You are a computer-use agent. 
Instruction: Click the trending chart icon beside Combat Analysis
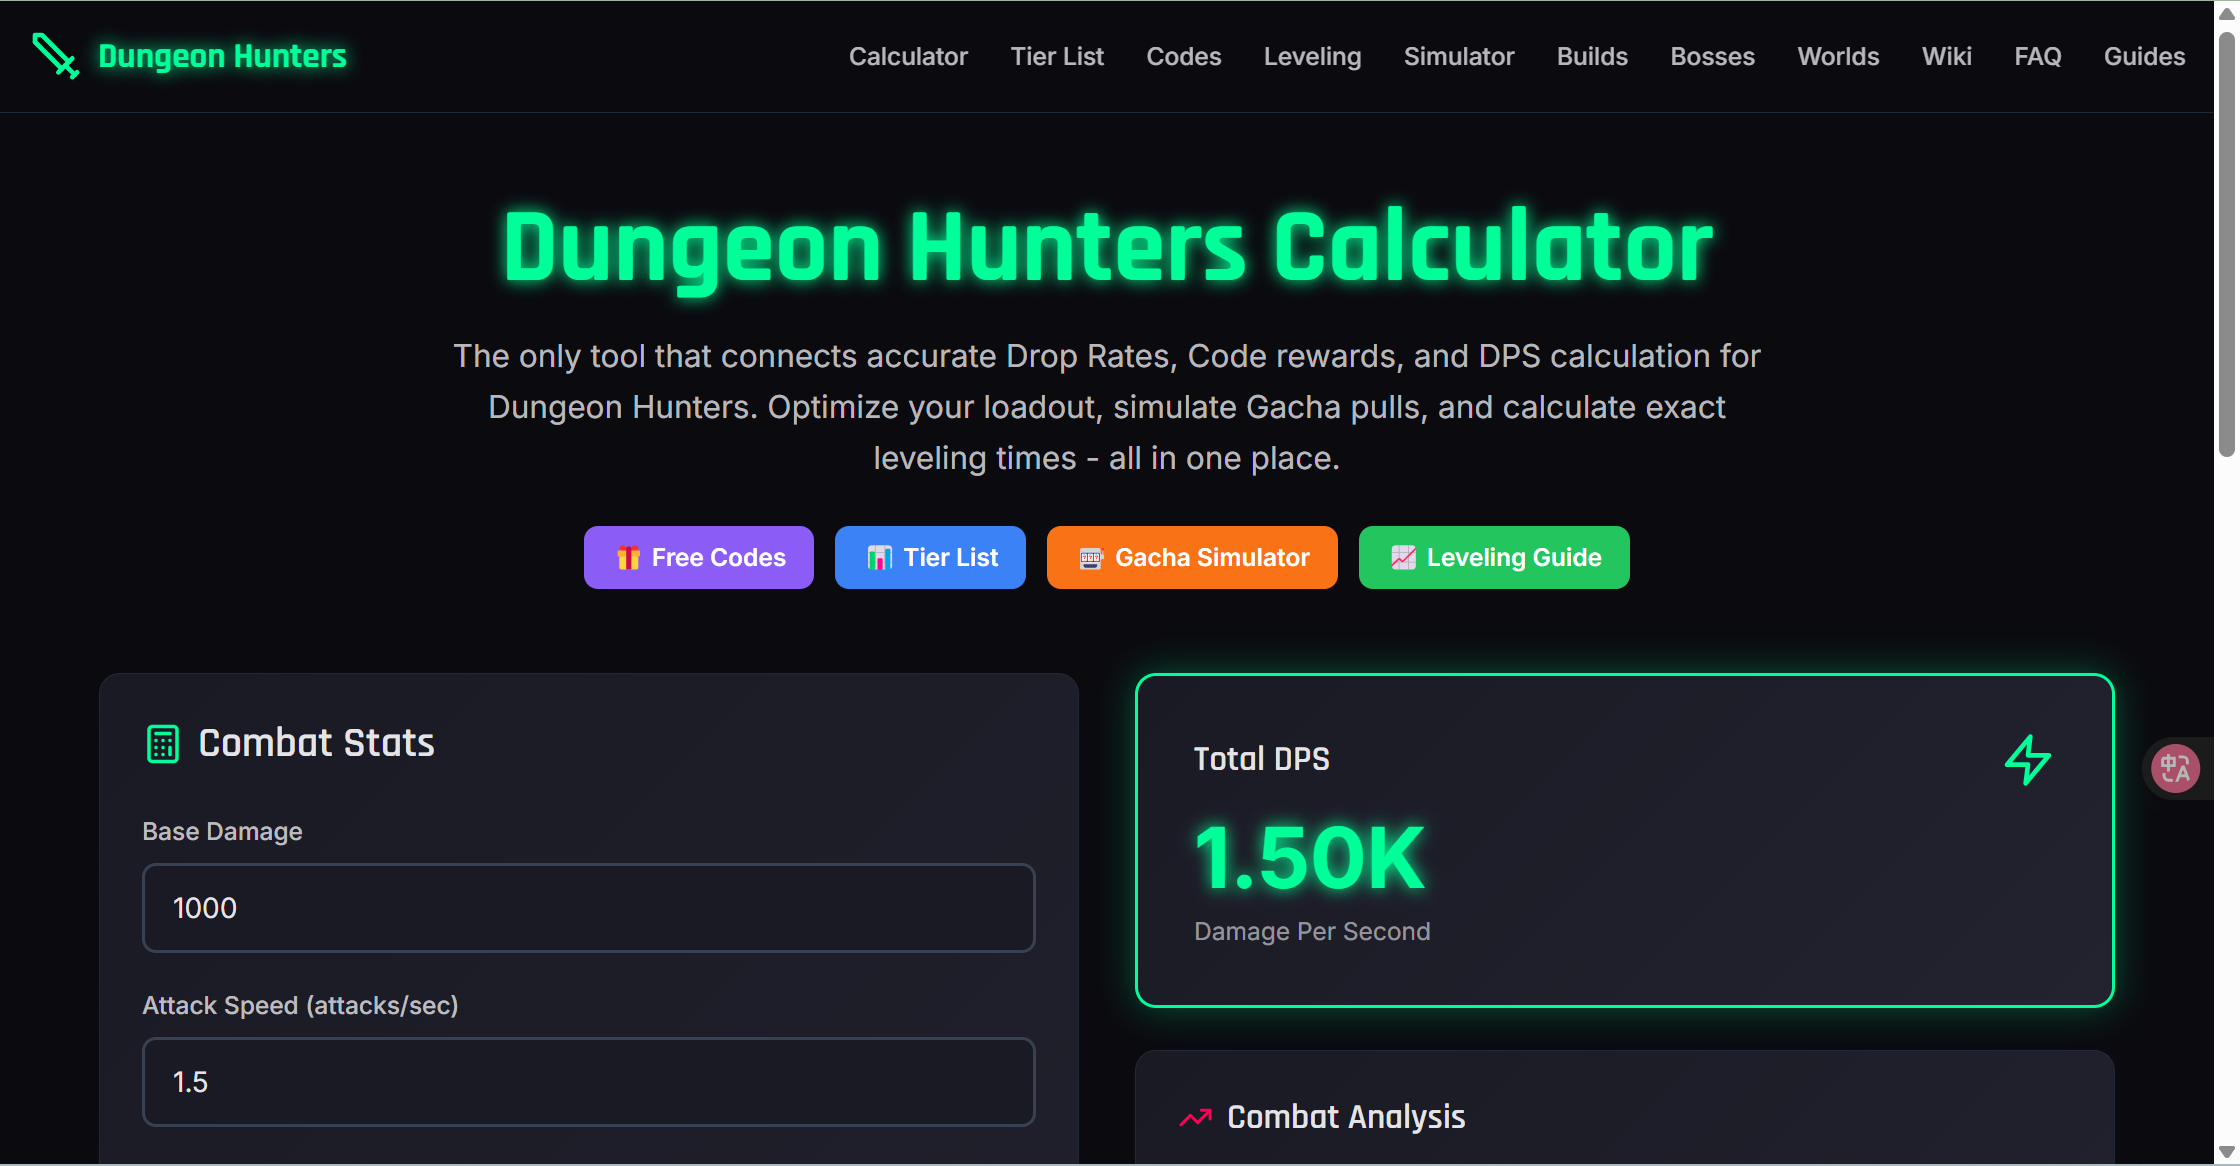[1193, 1117]
